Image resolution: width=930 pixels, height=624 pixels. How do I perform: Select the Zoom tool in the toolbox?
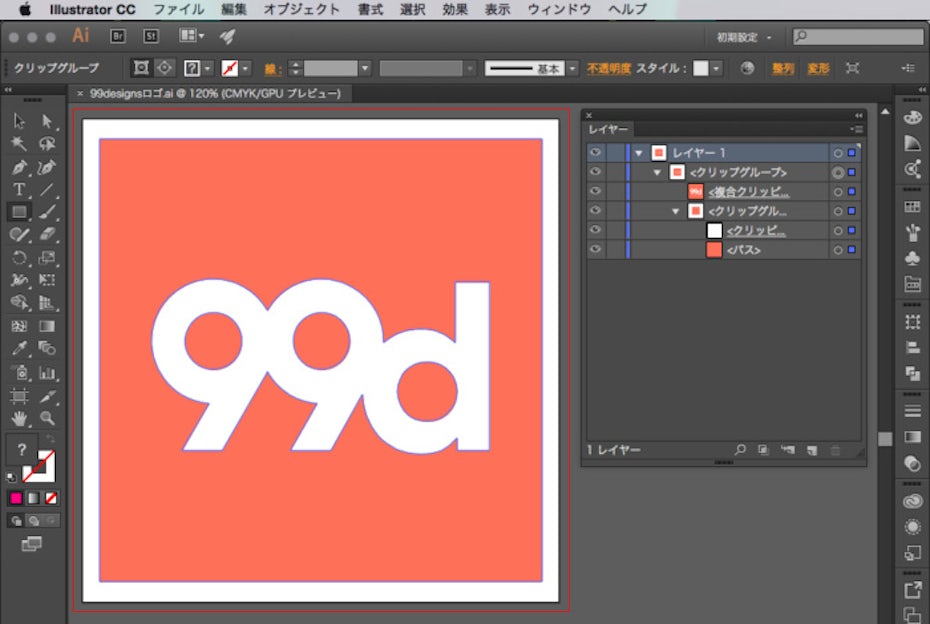(x=47, y=418)
